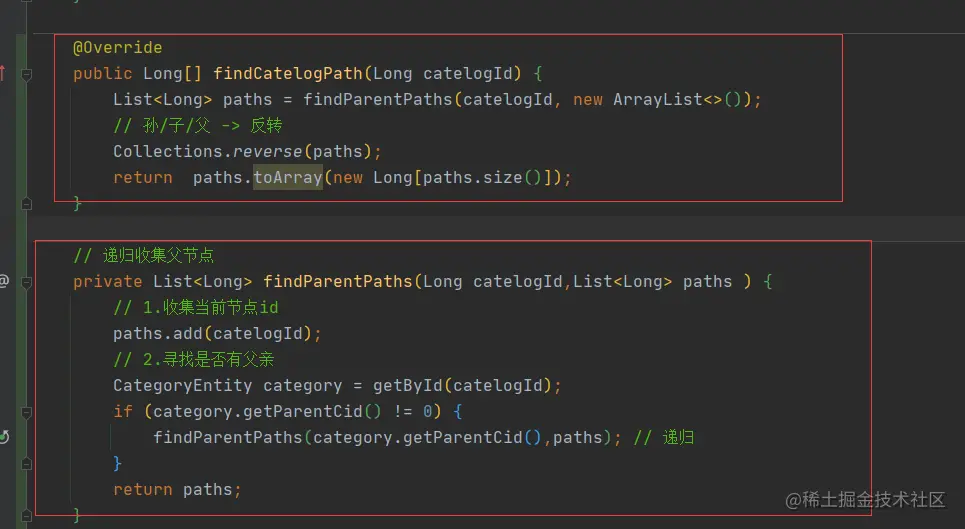Image resolution: width=965 pixels, height=529 pixels.
Task: Click the new ArrayList<>() expression
Action: point(658,99)
